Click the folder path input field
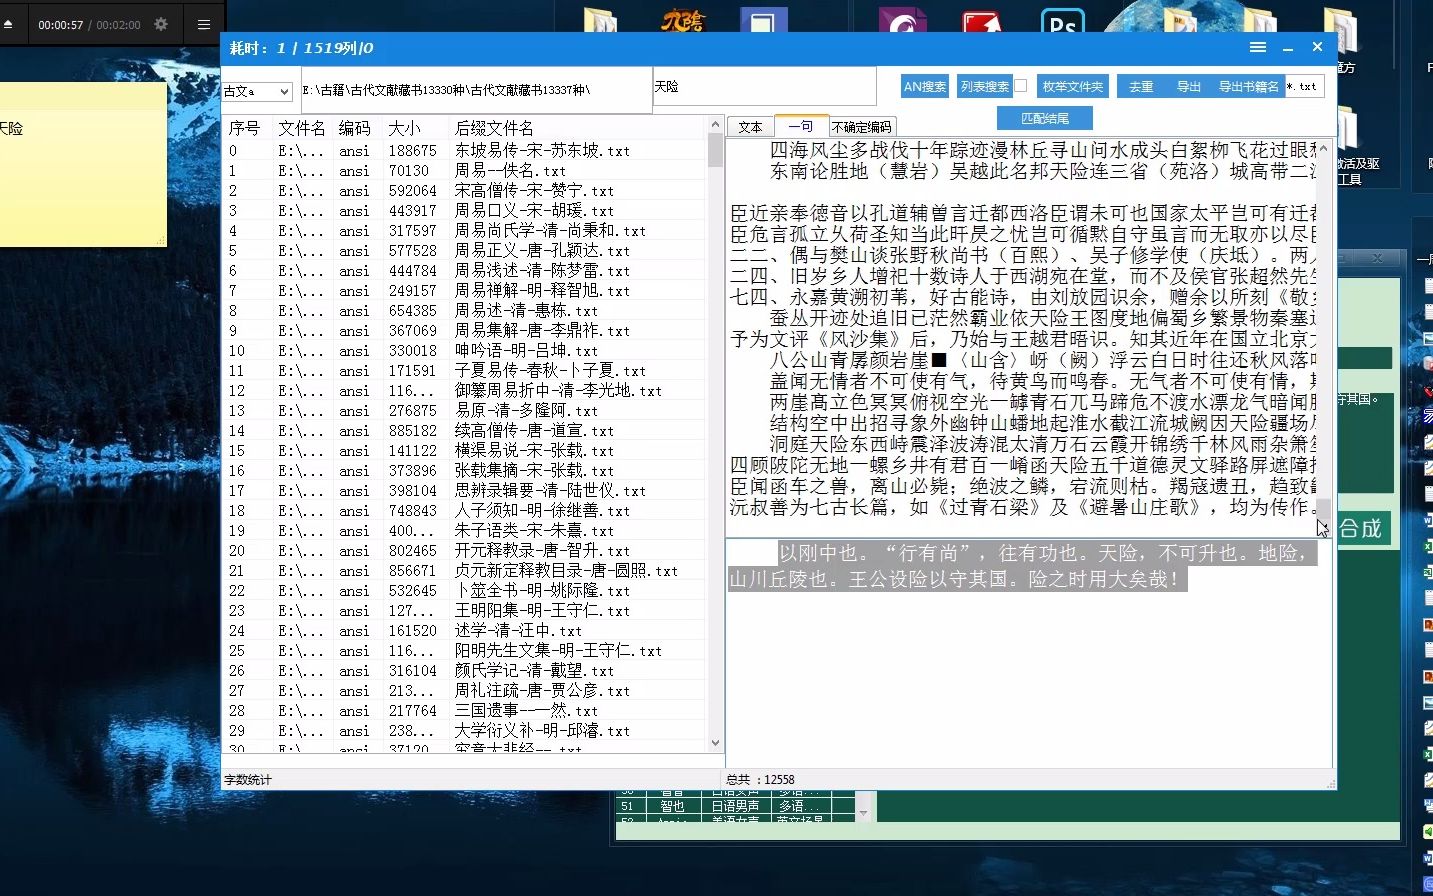Viewport: 1433px width, 896px height. click(475, 90)
